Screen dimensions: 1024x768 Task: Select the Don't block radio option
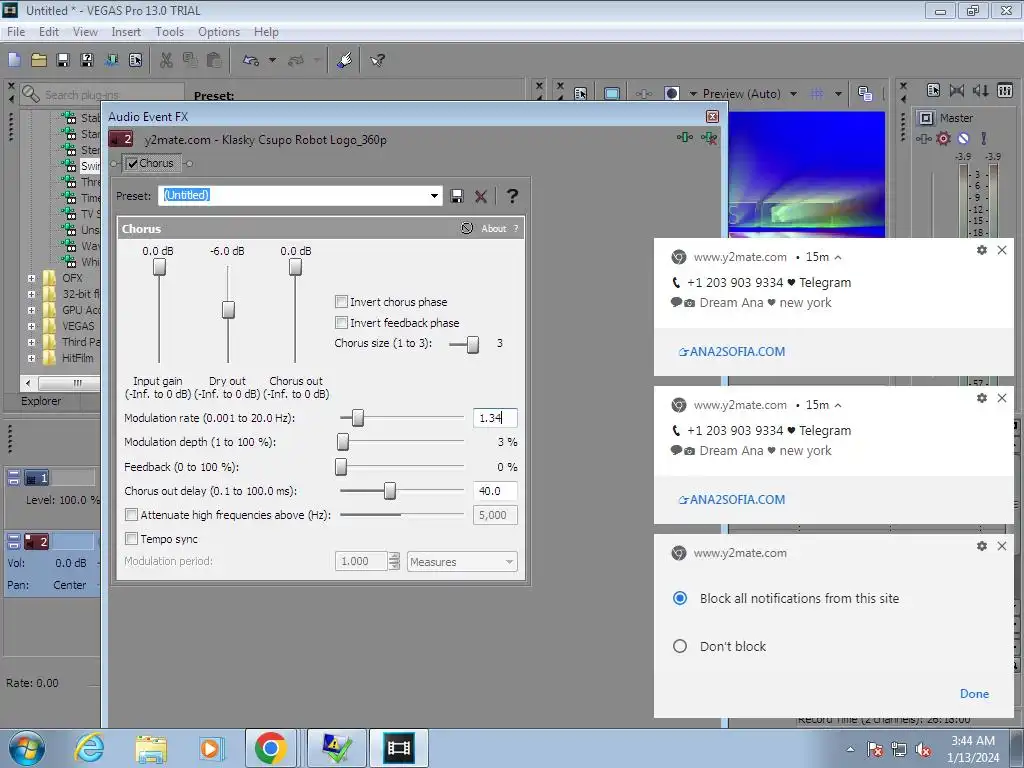[680, 646]
